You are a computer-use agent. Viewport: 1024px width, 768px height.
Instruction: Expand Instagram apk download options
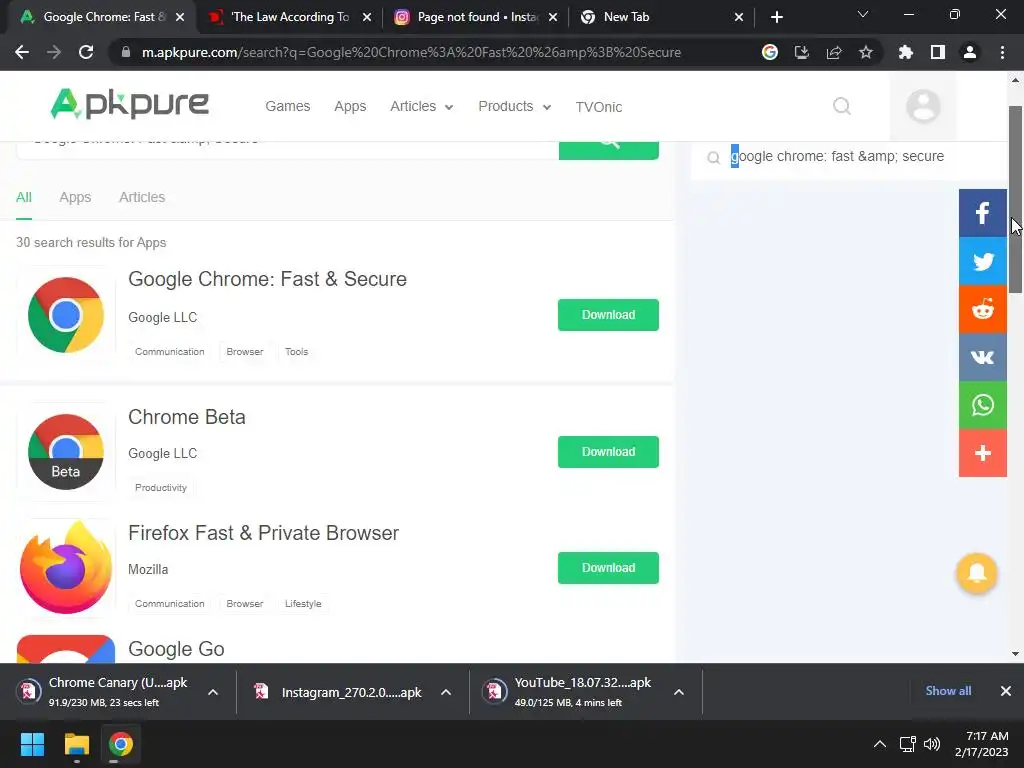[x=446, y=692]
